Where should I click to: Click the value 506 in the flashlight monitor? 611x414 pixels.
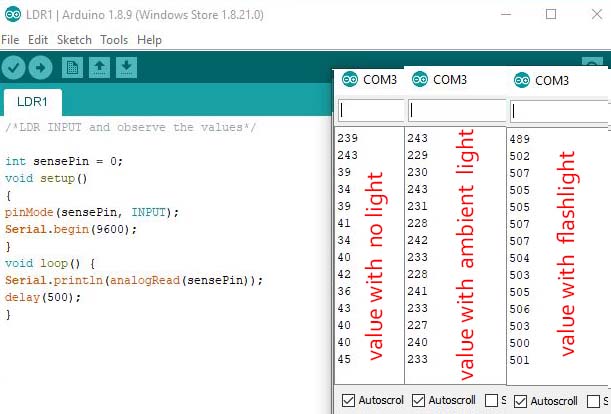point(519,309)
